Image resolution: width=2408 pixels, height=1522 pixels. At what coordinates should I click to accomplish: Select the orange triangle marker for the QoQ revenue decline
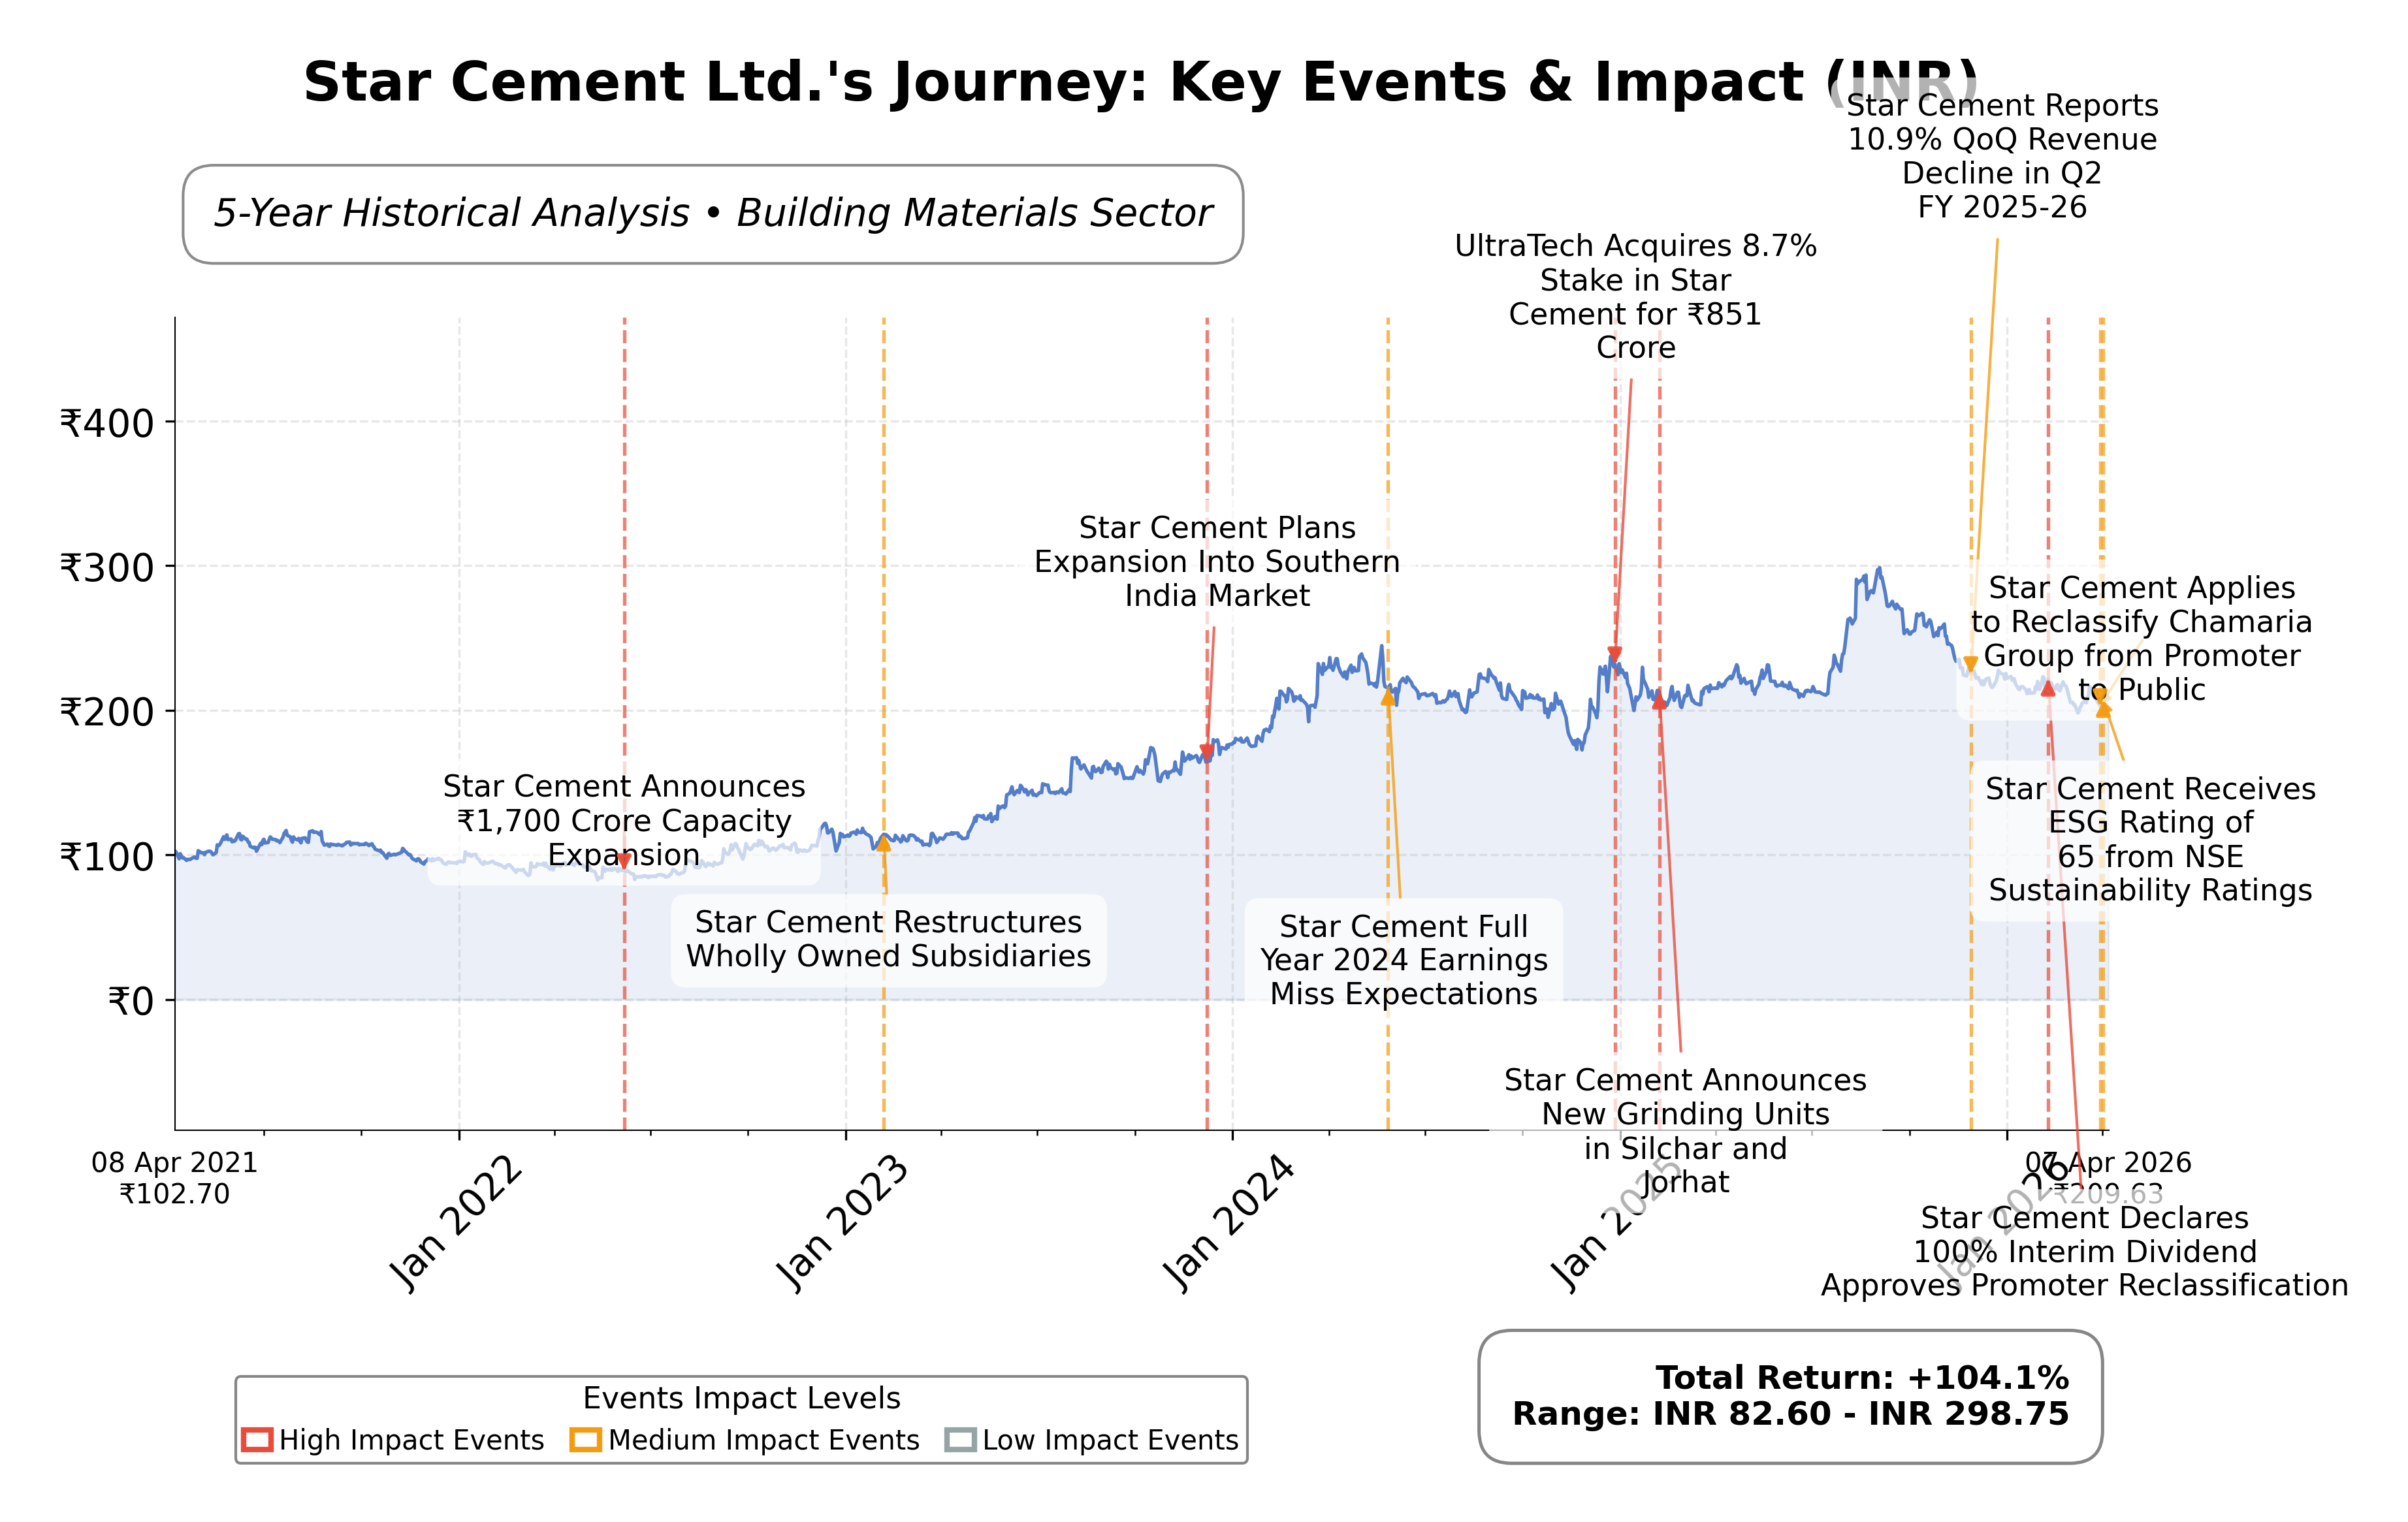point(1970,664)
